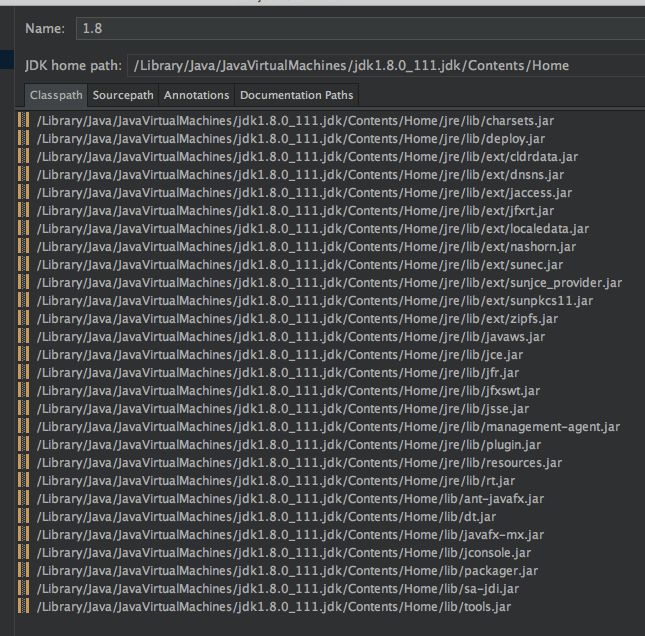Select the ext/cldrdata.jar classpath entry
Viewport: 645px width, 636px height.
pyautogui.click(x=307, y=157)
